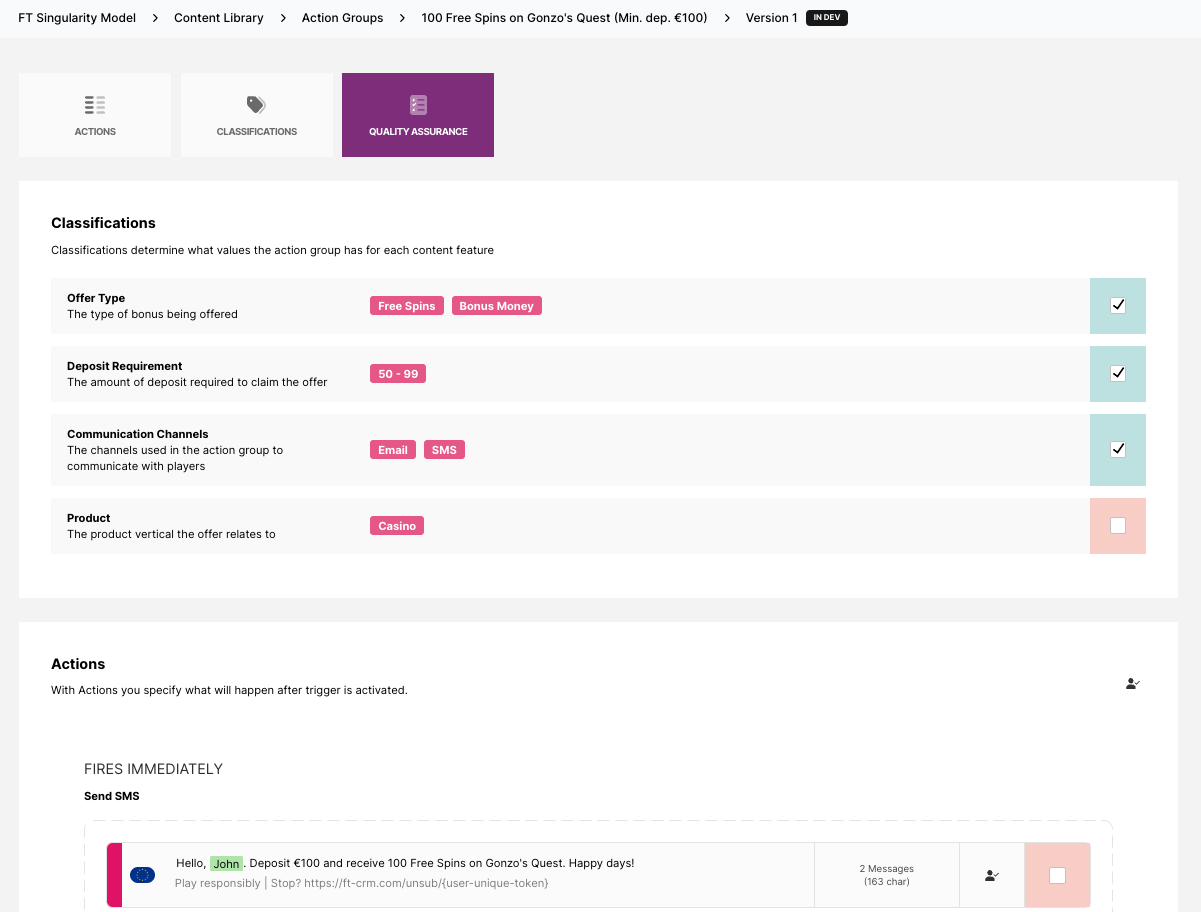Click the EU flag icon in SMS message

pos(142,875)
